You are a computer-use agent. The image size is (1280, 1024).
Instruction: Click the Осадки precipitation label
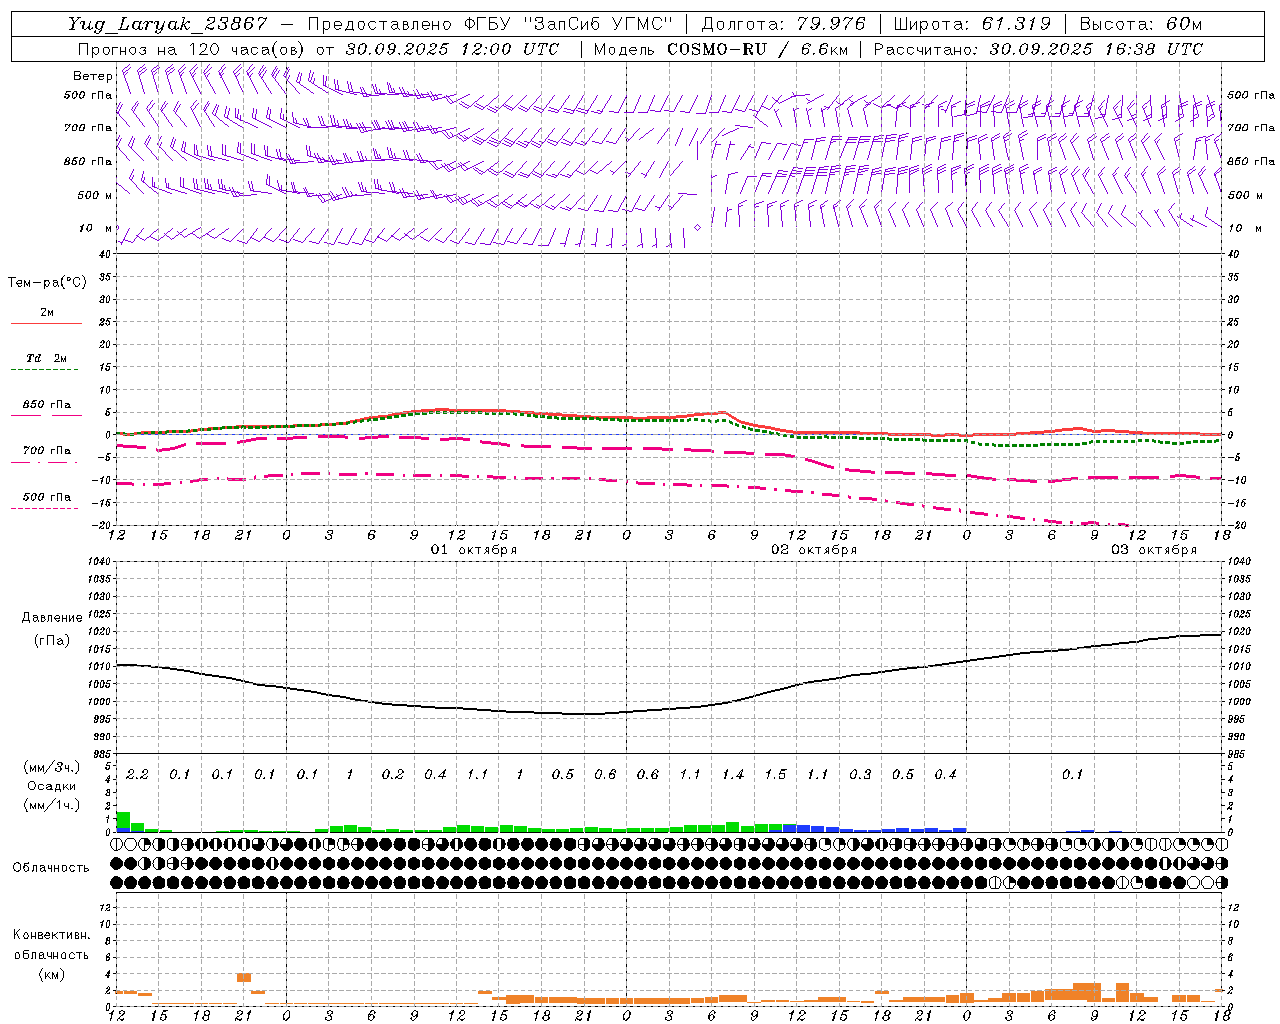(52, 787)
